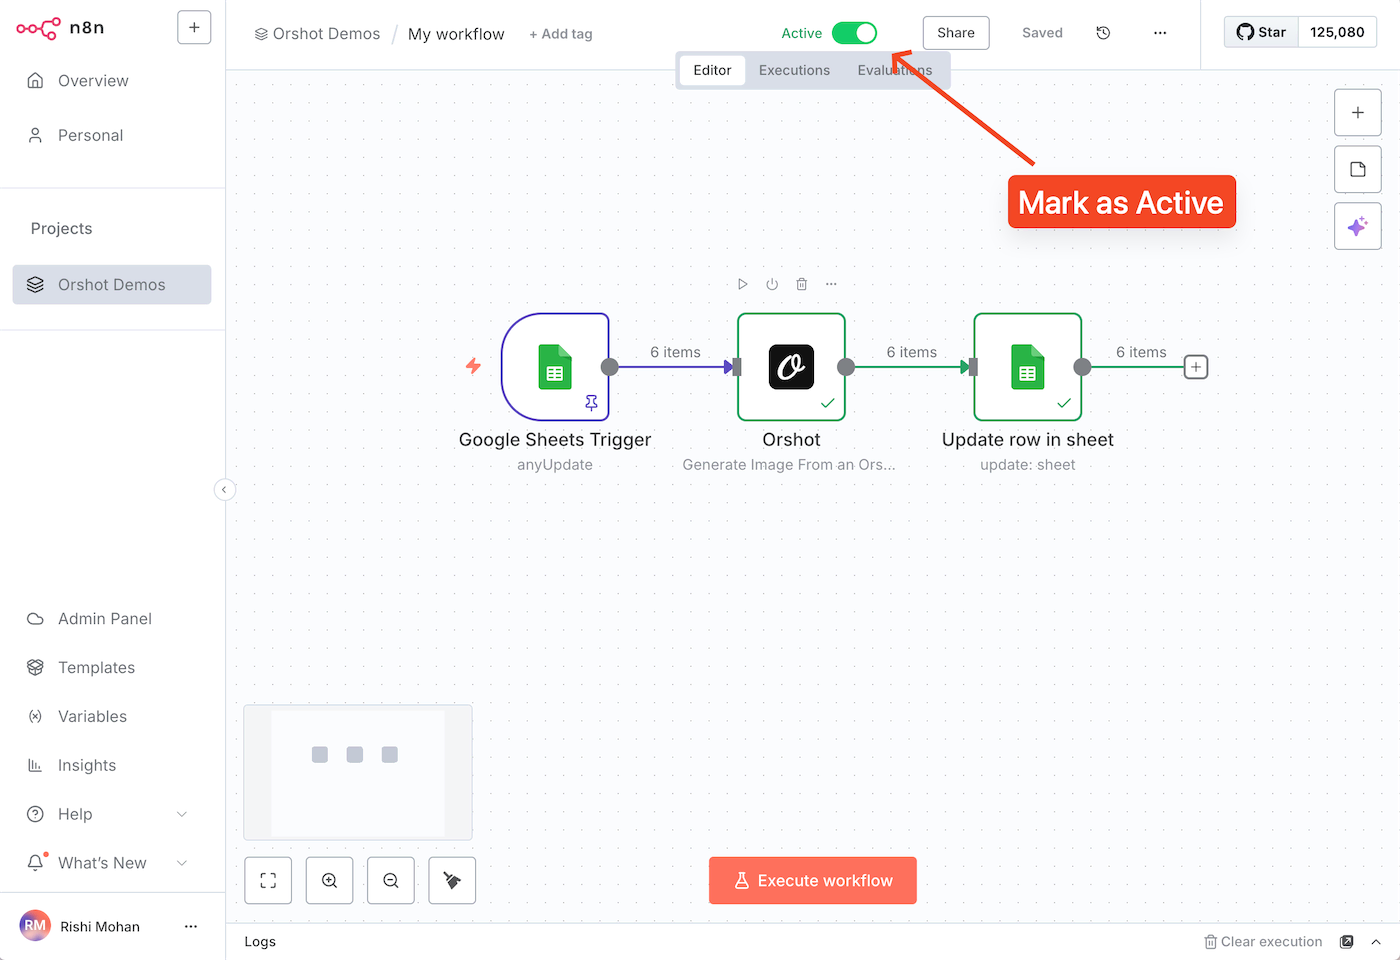Execute the Orshot node with play icon
The width and height of the screenshot is (1400, 960).
tap(742, 284)
